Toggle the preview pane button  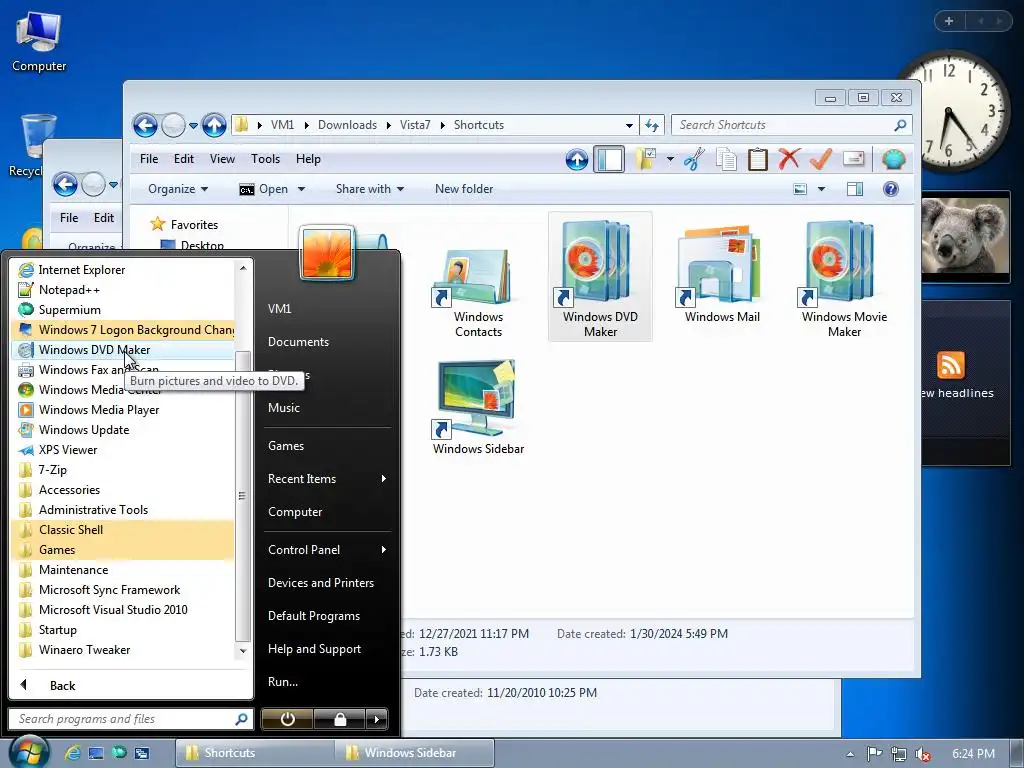[855, 189]
